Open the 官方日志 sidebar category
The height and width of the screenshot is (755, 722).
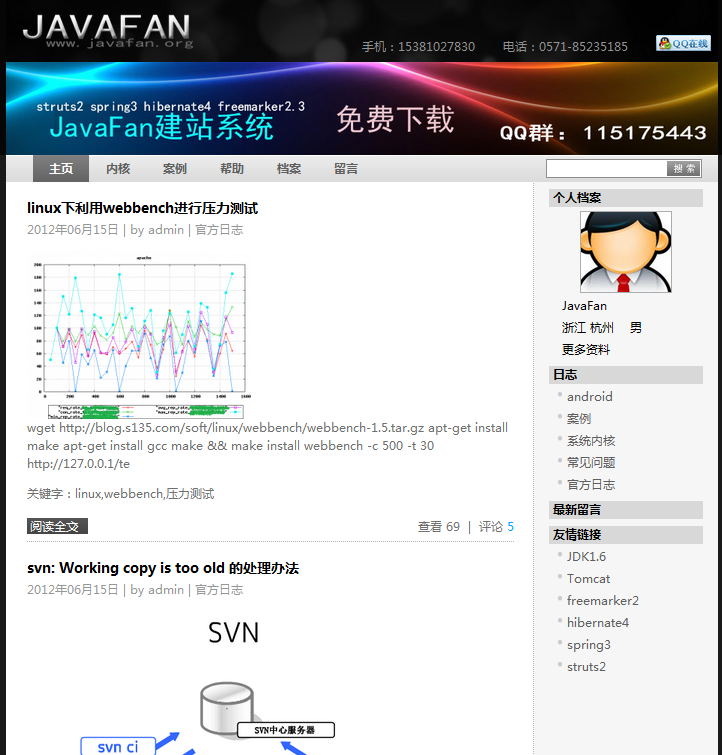pyautogui.click(x=591, y=485)
